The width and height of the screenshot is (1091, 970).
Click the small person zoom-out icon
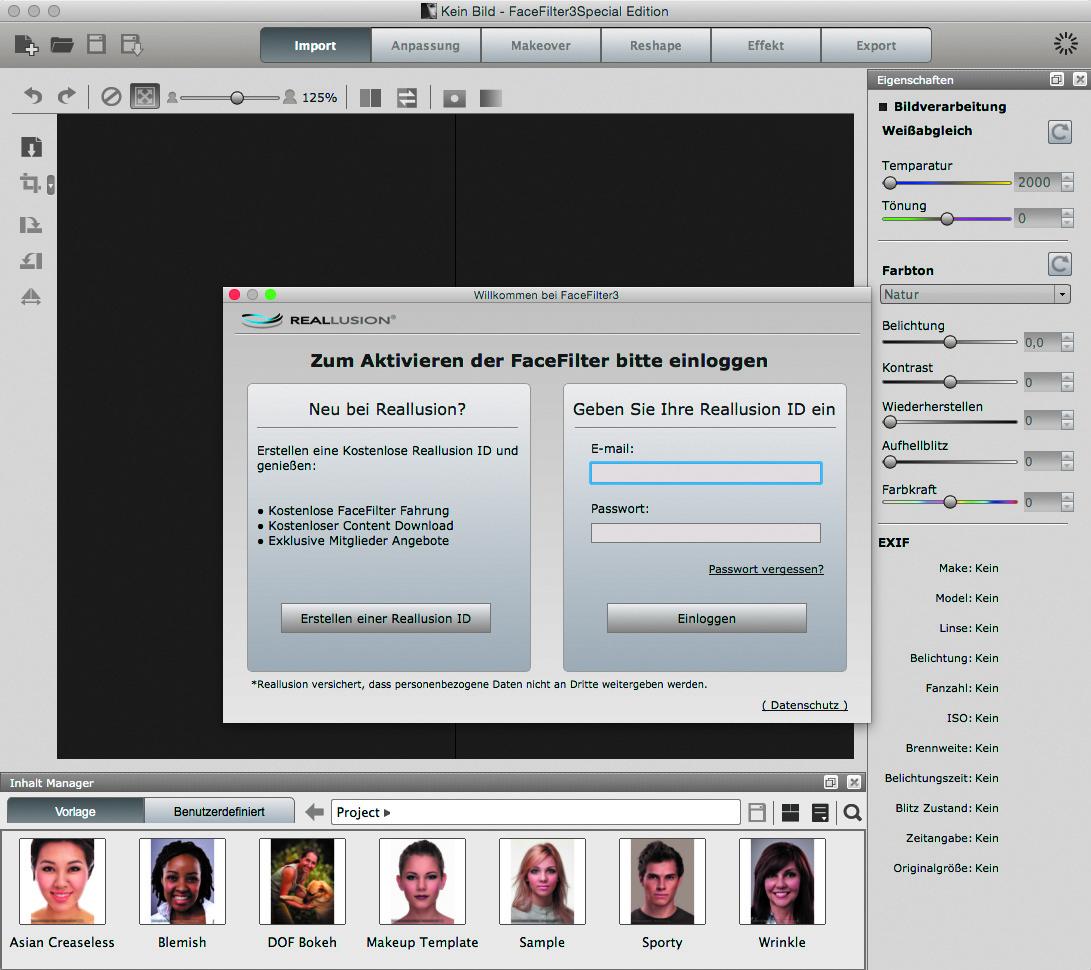pyautogui.click(x=172, y=98)
